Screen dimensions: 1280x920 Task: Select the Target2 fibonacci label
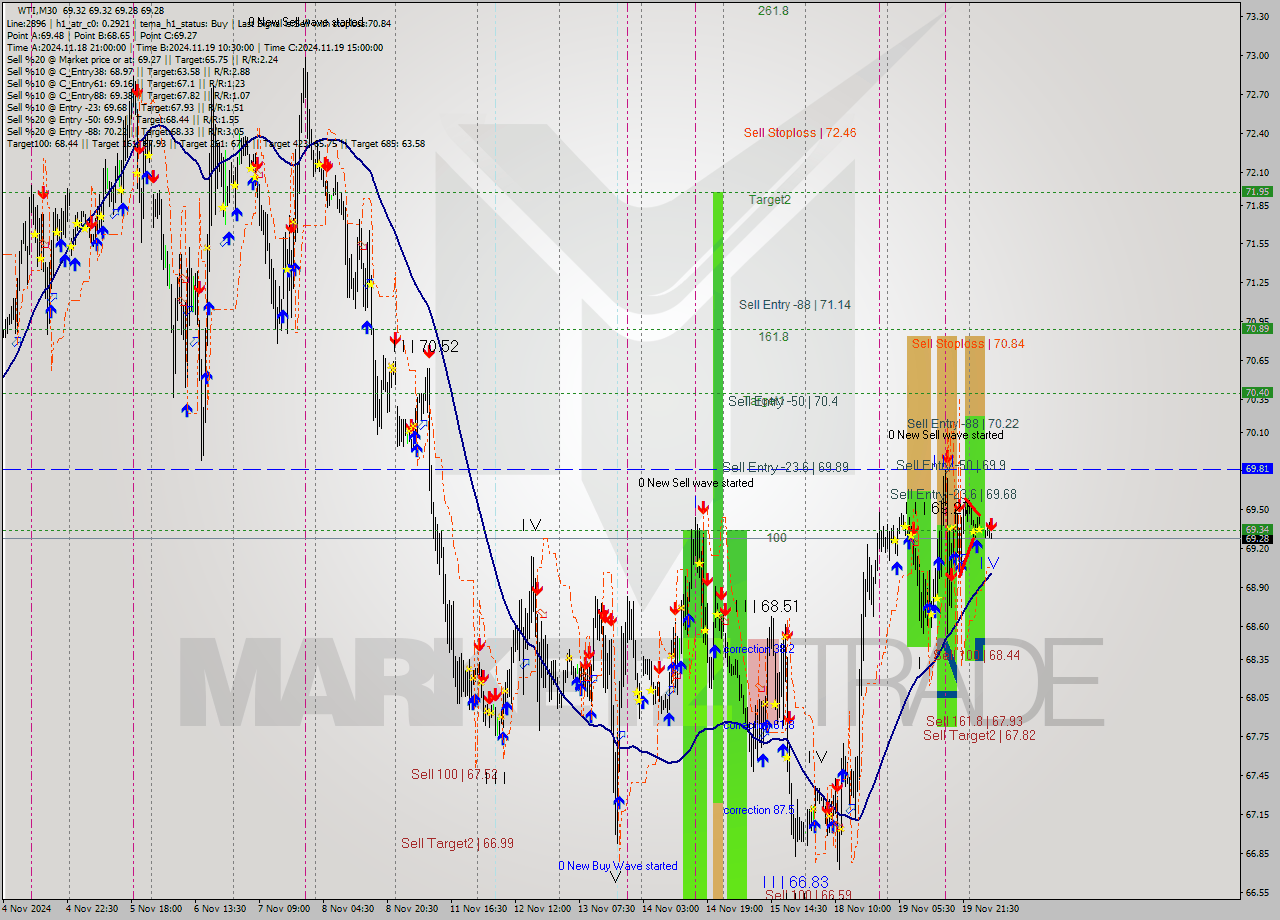click(770, 199)
